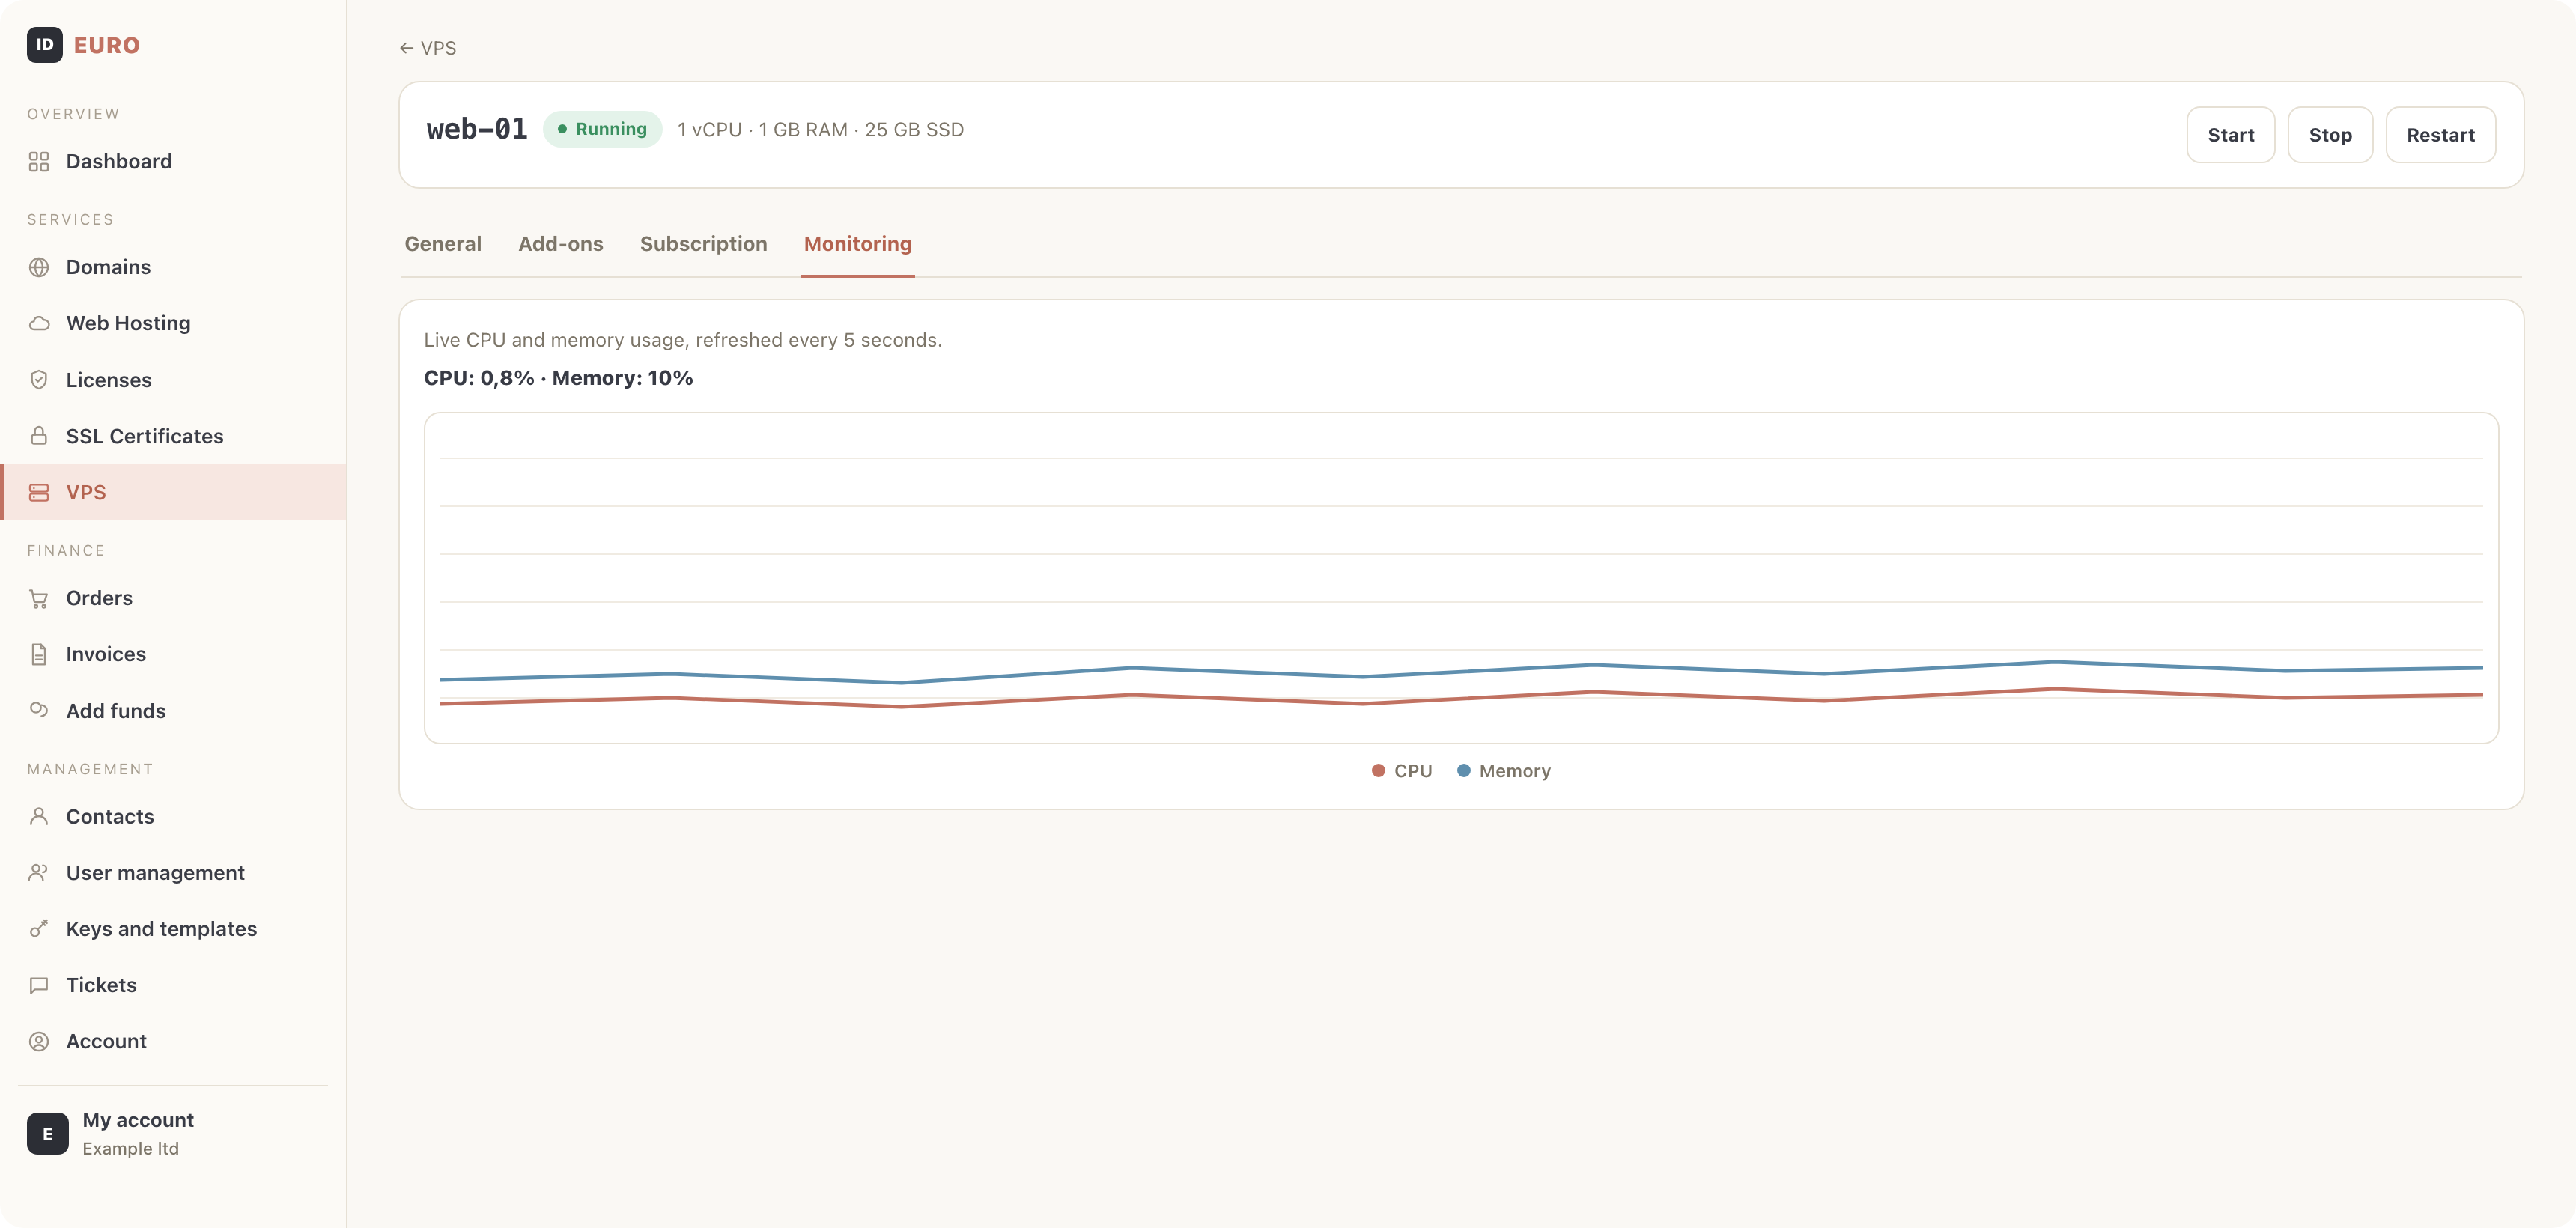Open the Subscription tab
2576x1228 pixels.
tap(704, 244)
